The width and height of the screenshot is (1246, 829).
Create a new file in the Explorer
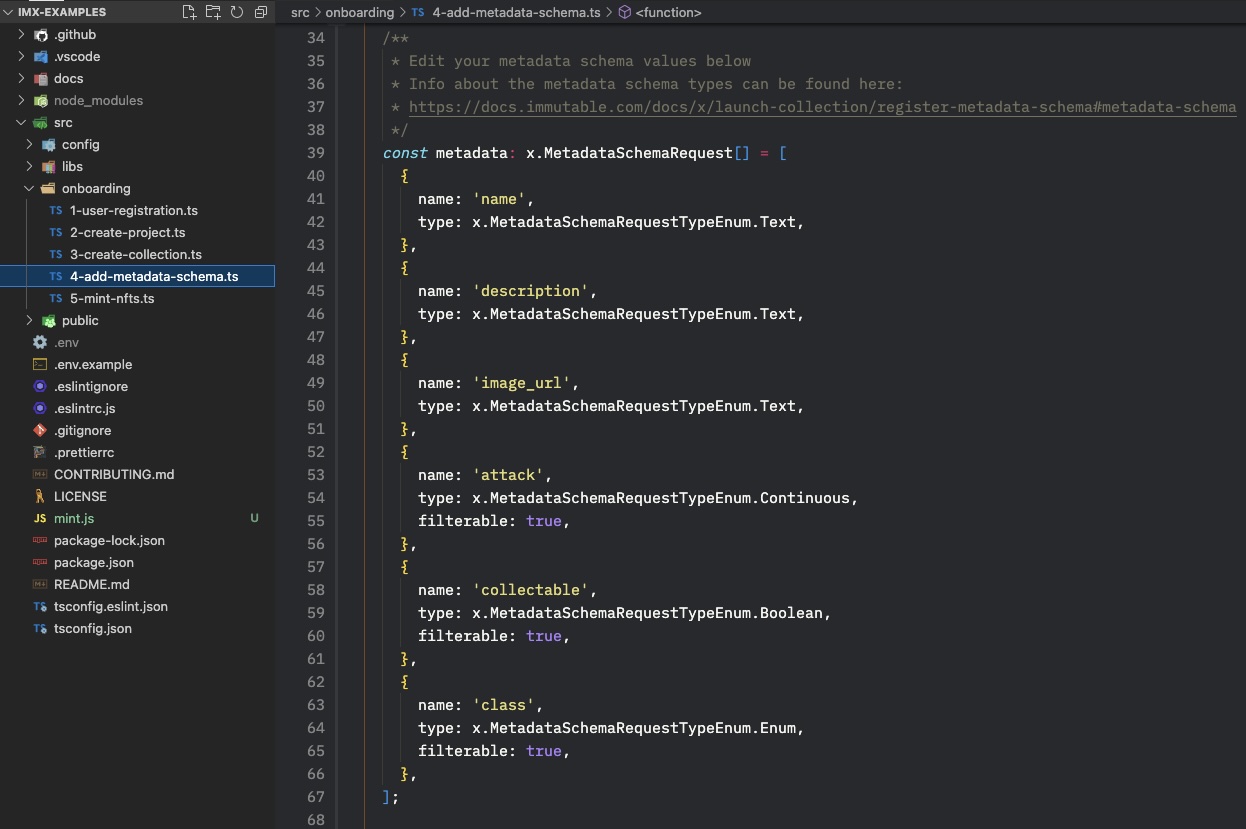coord(187,12)
